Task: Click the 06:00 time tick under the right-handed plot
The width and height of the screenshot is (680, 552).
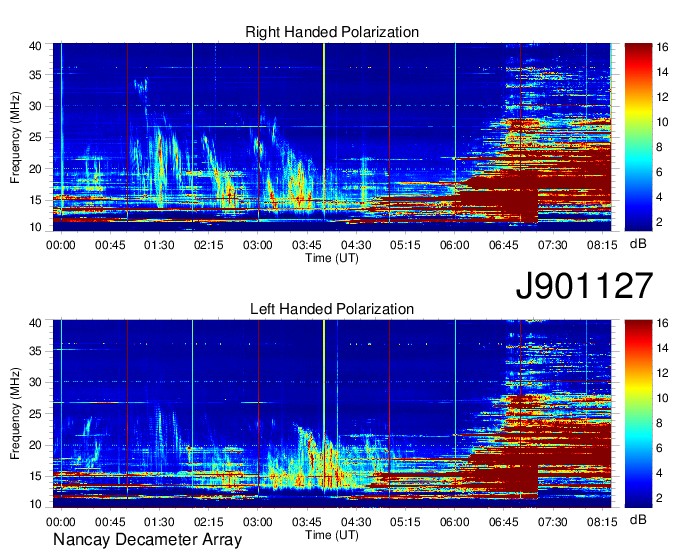Action: click(454, 245)
